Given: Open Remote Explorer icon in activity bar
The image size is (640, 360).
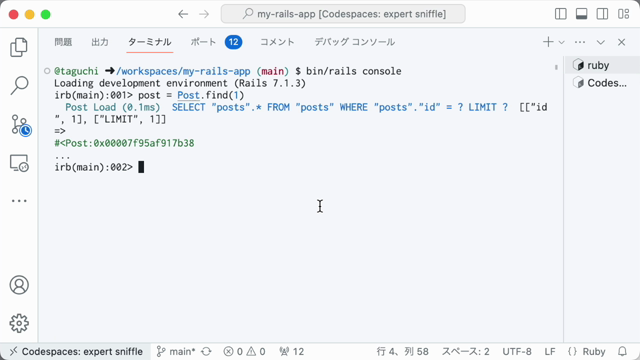Looking at the screenshot, I should tap(19, 163).
